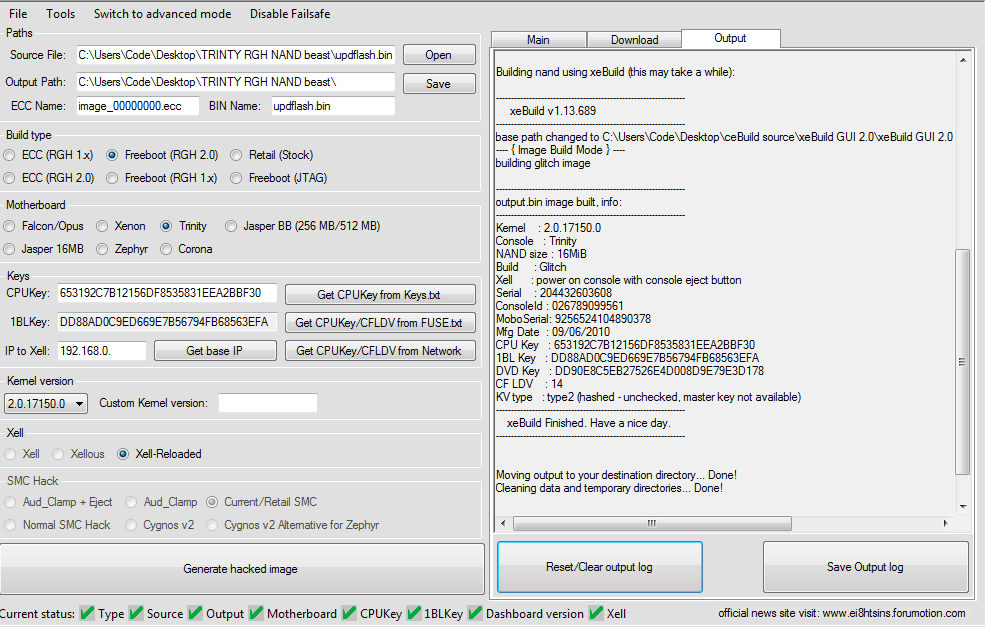
Task: Click the BIN Name field
Action: [333, 106]
